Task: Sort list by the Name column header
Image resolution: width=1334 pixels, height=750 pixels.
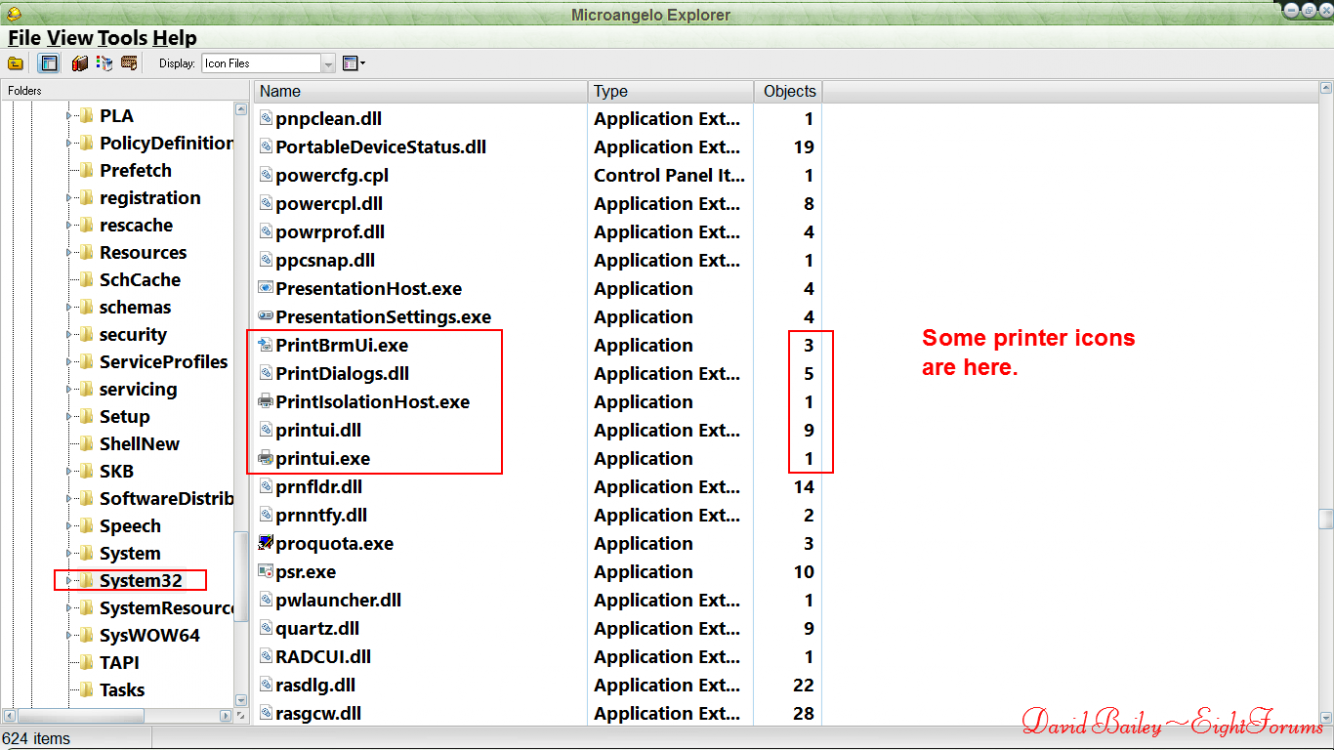Action: tap(421, 91)
